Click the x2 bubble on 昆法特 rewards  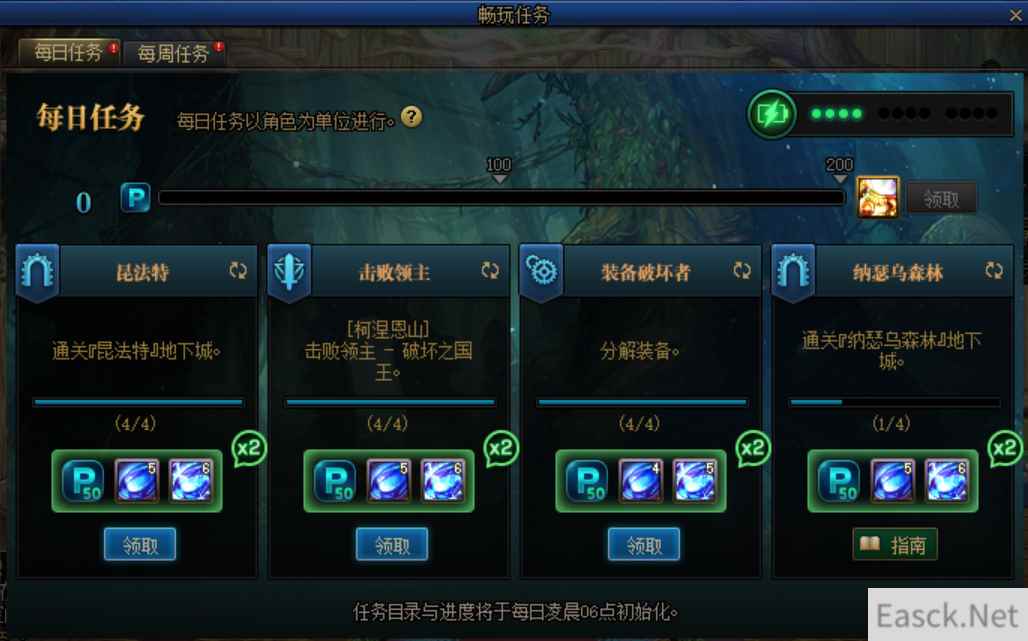249,449
